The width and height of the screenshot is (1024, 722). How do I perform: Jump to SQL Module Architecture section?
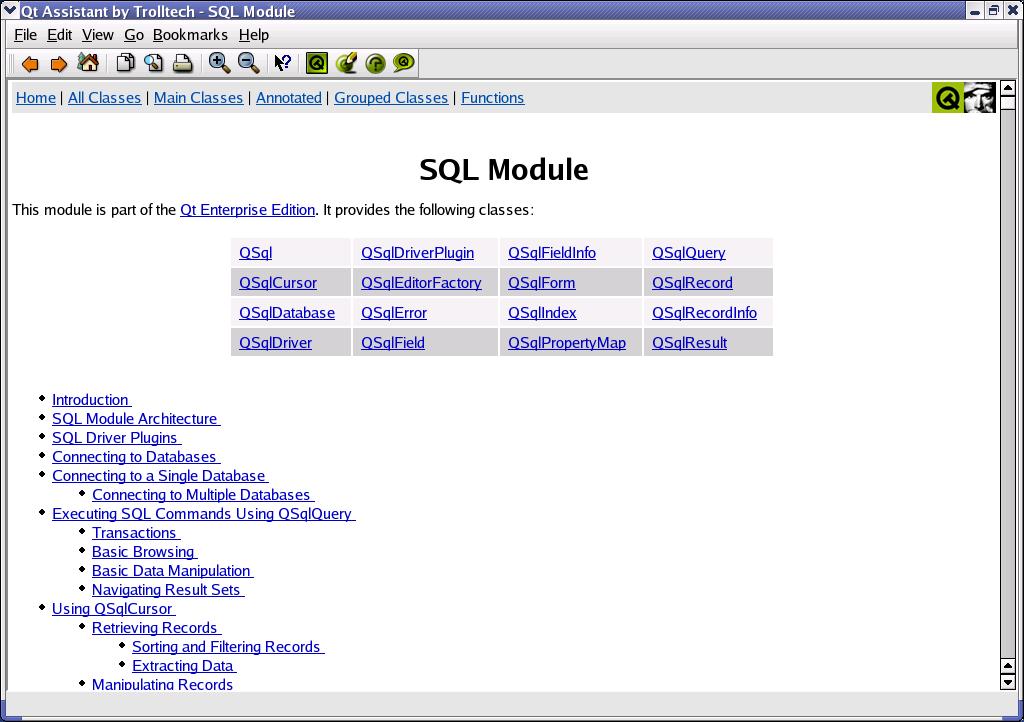[x=136, y=418]
